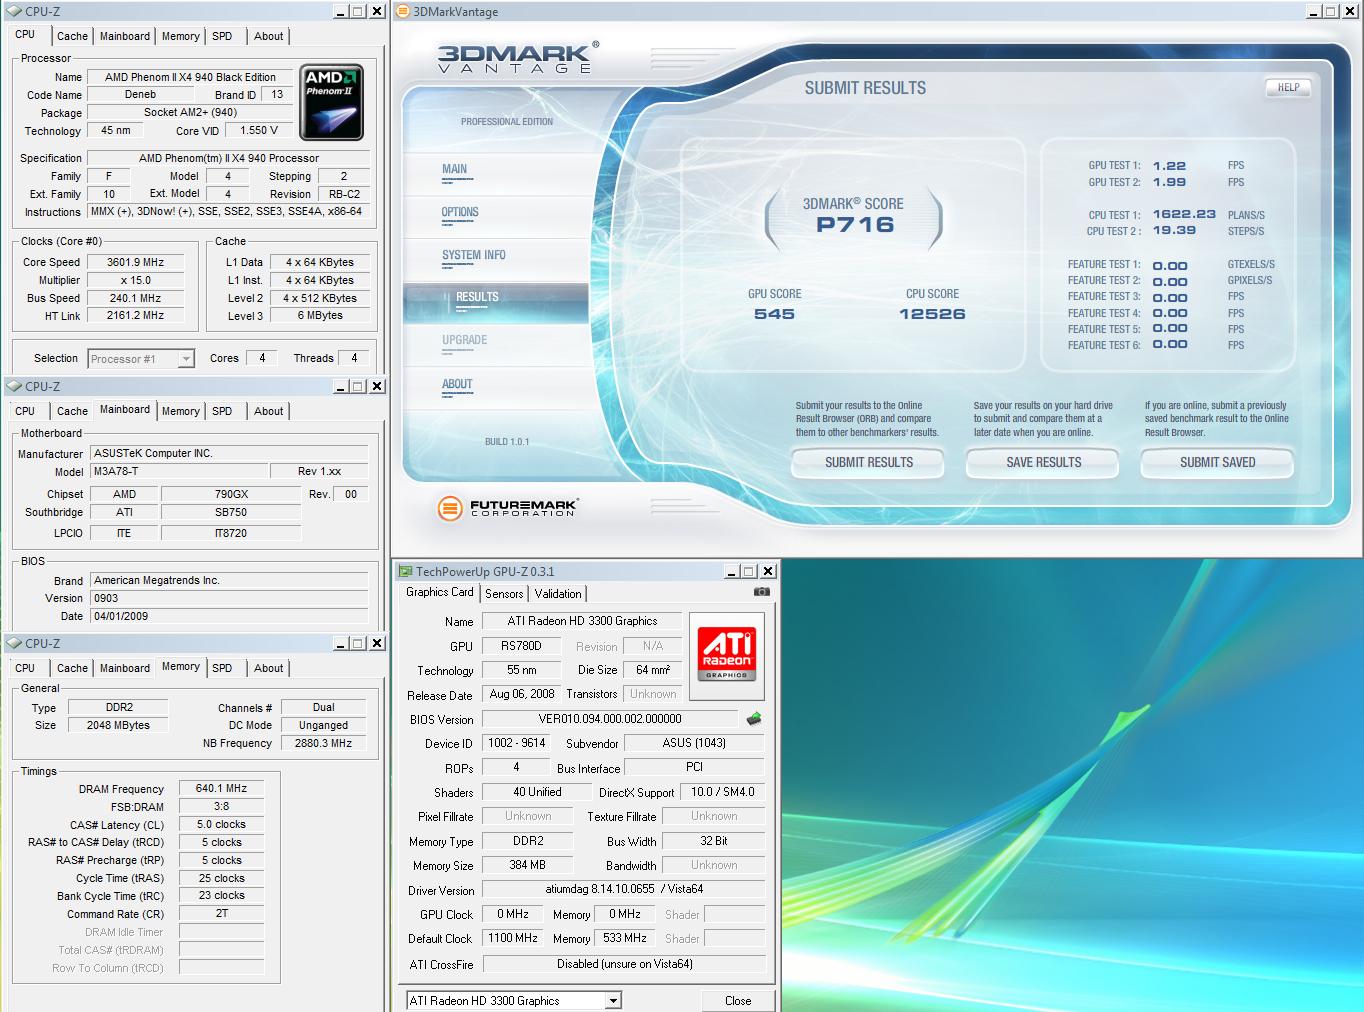The image size is (1364, 1012).
Task: Click the GPU-Z Default Clock value 1100 MHz
Action: pyautogui.click(x=514, y=938)
